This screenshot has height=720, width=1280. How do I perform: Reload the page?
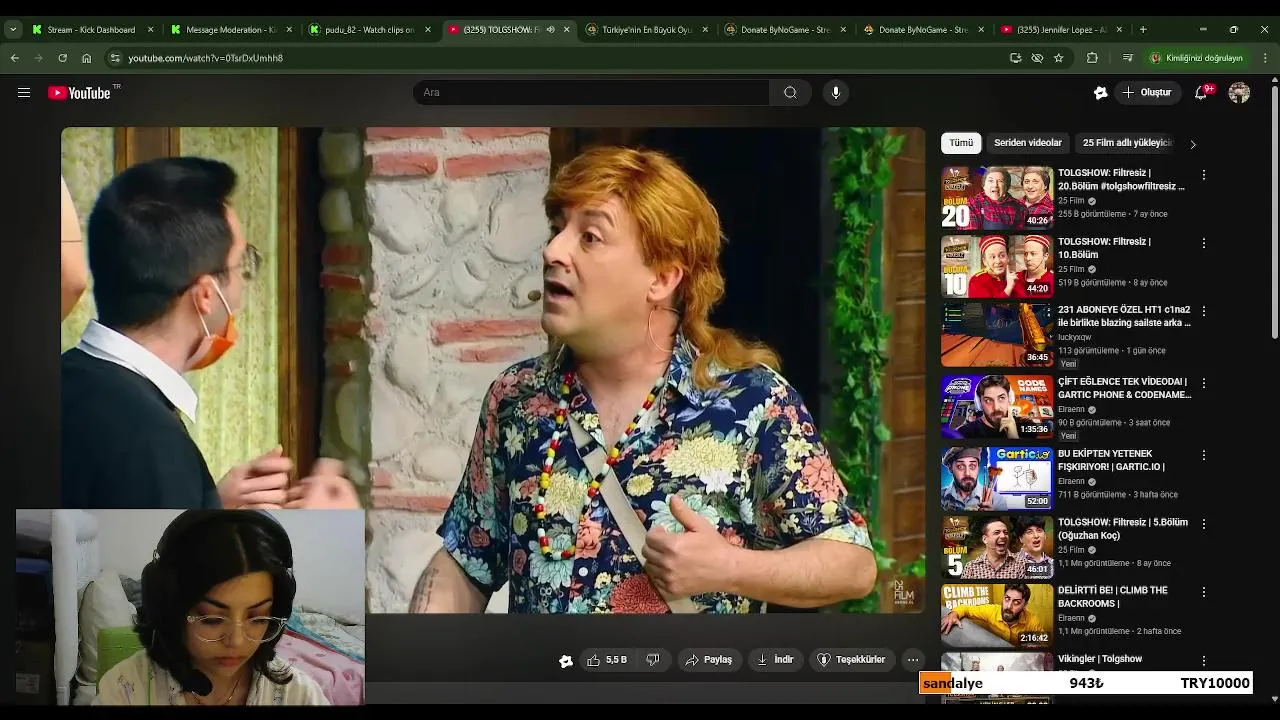[x=62, y=58]
